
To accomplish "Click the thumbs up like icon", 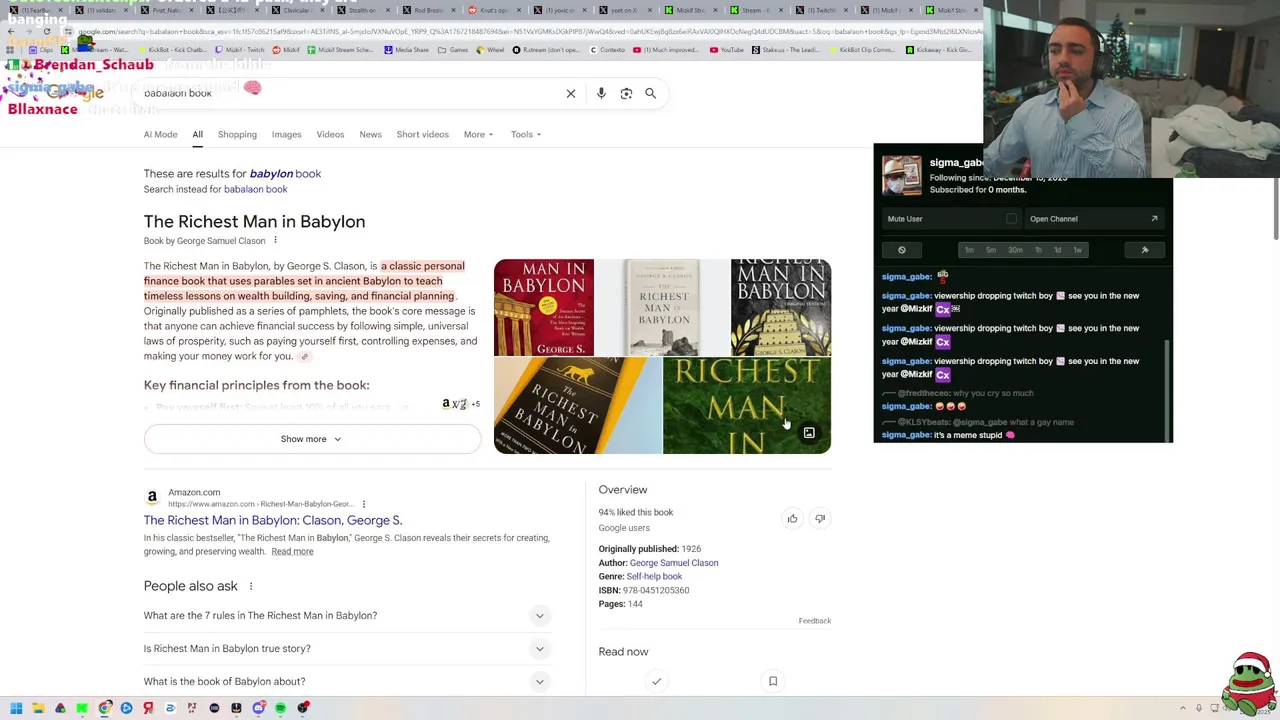I will (x=792, y=518).
